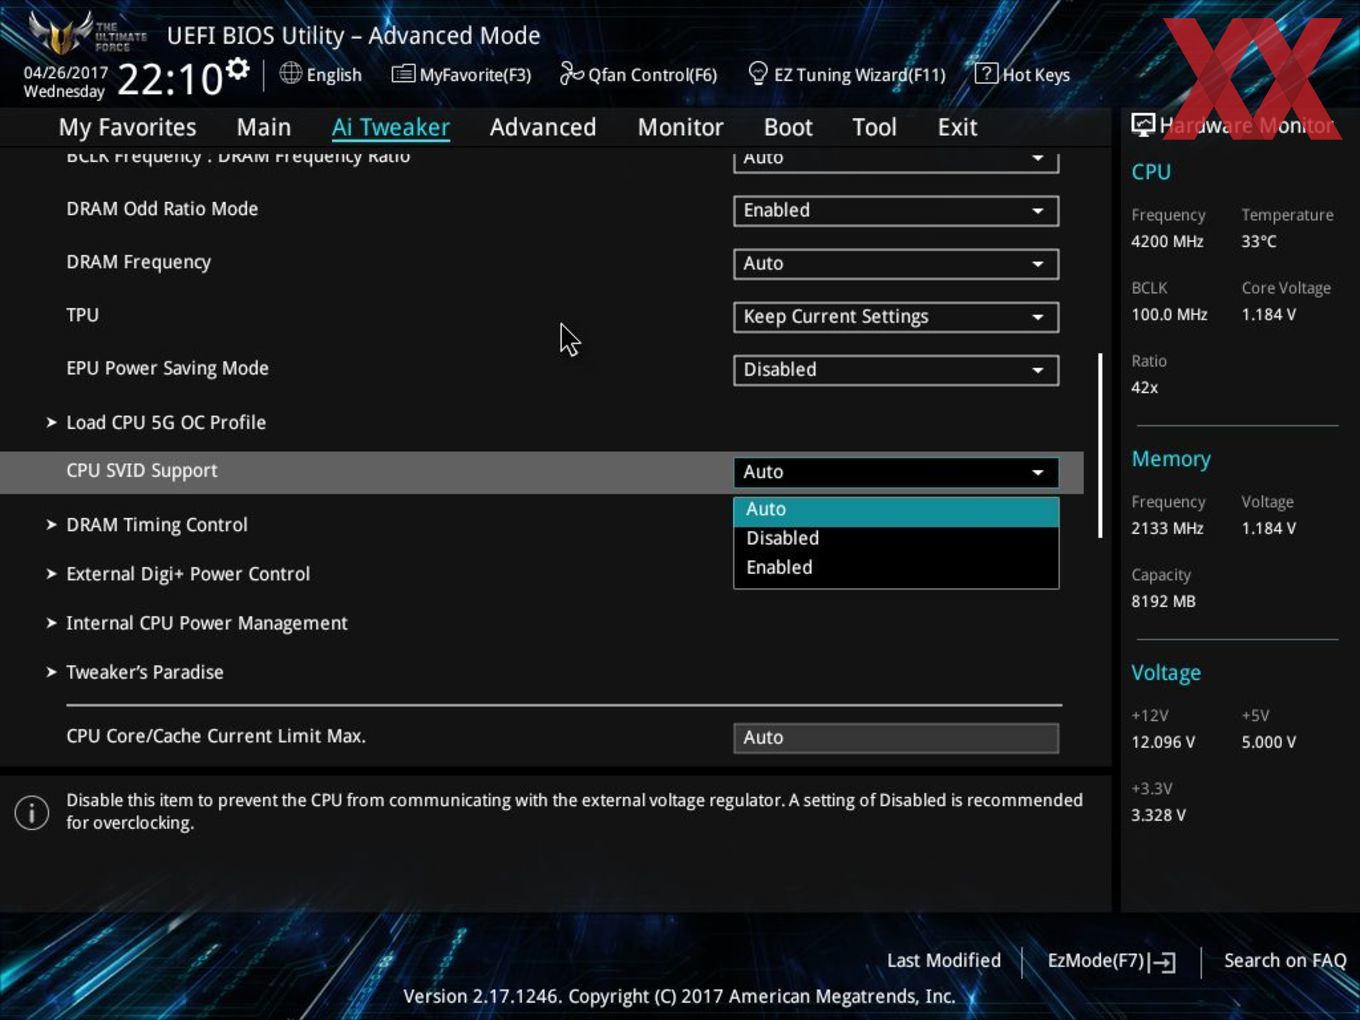Click the EZ Tuning Wizard bulb icon

coord(758,73)
